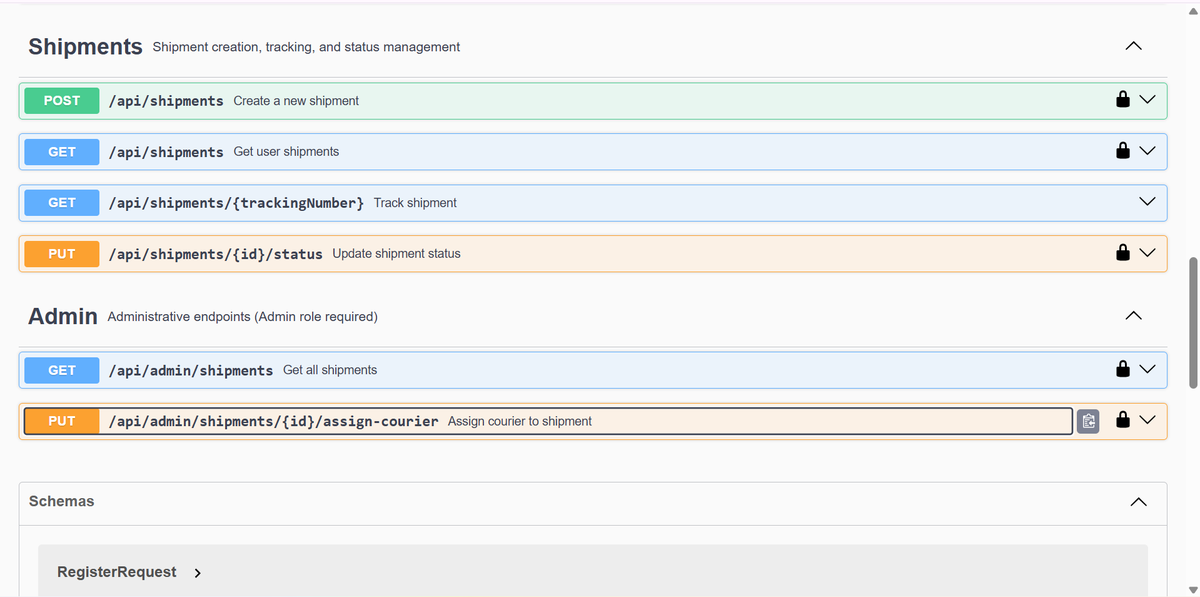Click GET badge for trackingNumber endpoint
The image size is (1200, 597).
tap(62, 202)
